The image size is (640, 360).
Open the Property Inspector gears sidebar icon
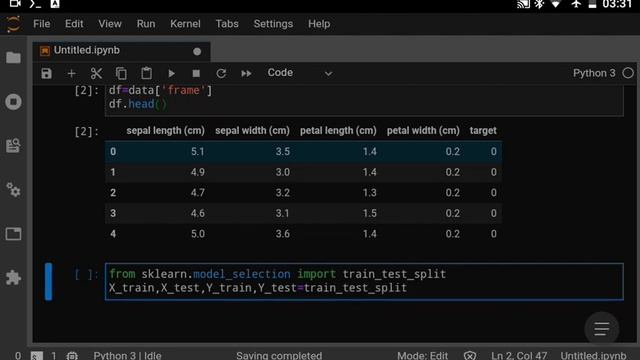13,190
